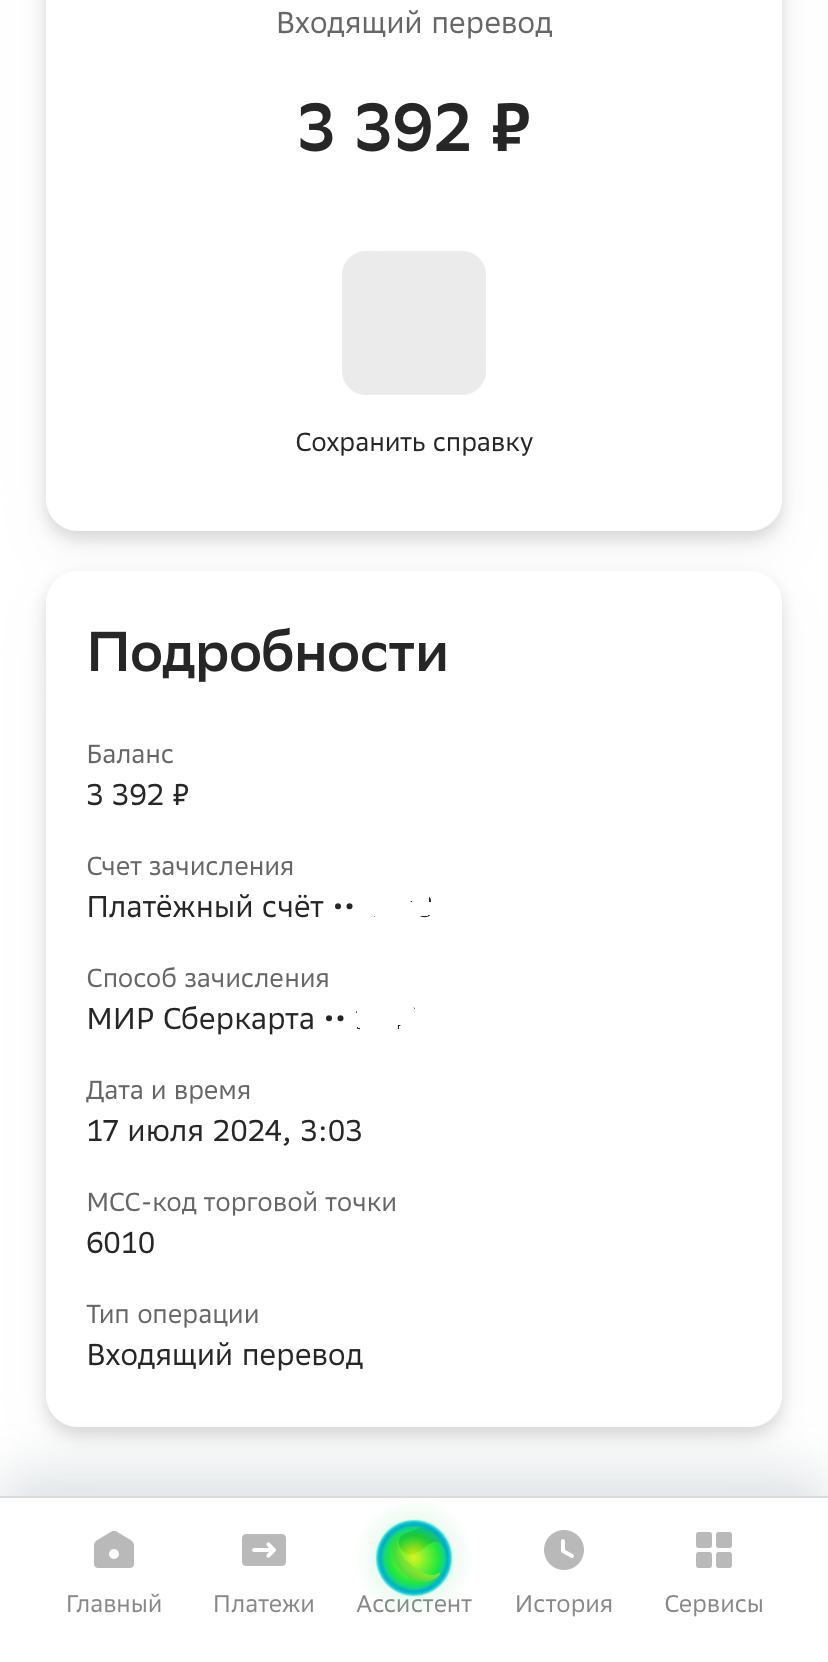This screenshot has width=828, height=1662.
Task: Click the Подробности heading
Action: (267, 653)
